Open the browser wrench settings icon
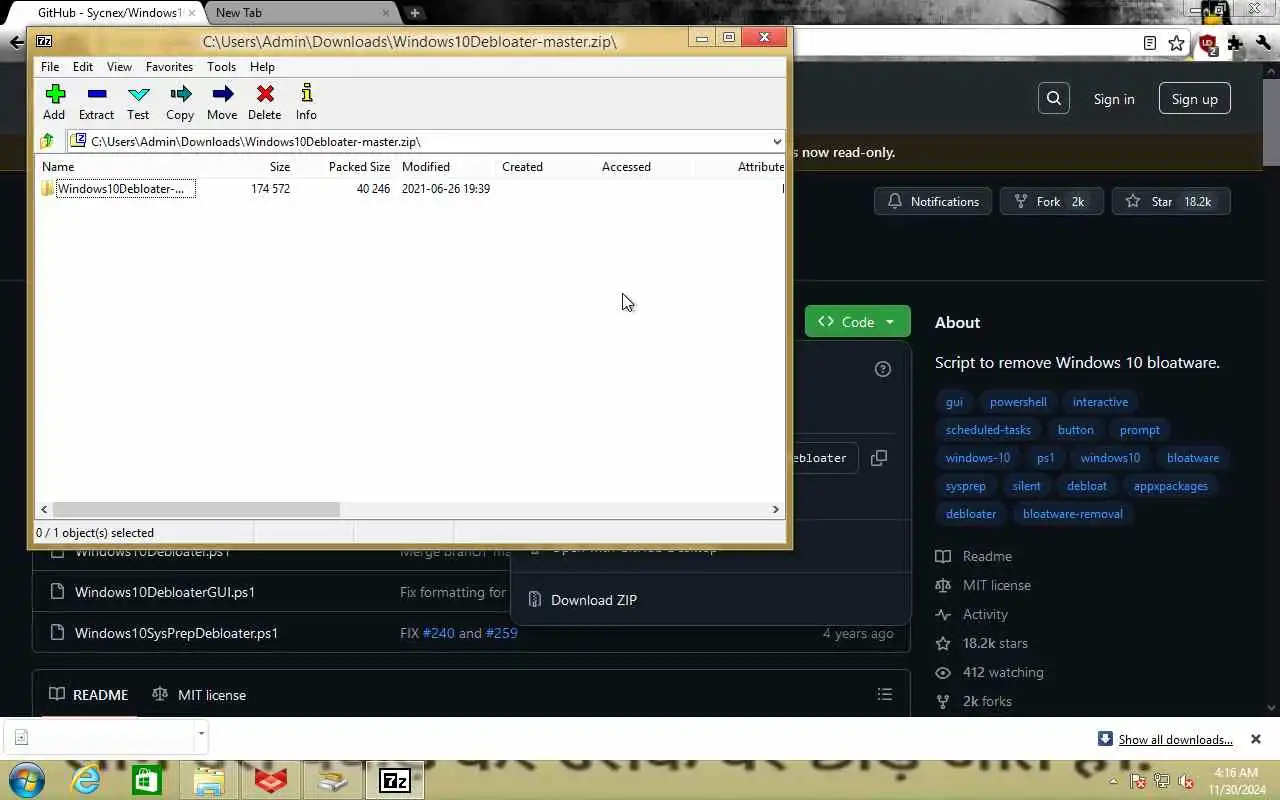Viewport: 1280px width, 800px height. (x=1264, y=43)
